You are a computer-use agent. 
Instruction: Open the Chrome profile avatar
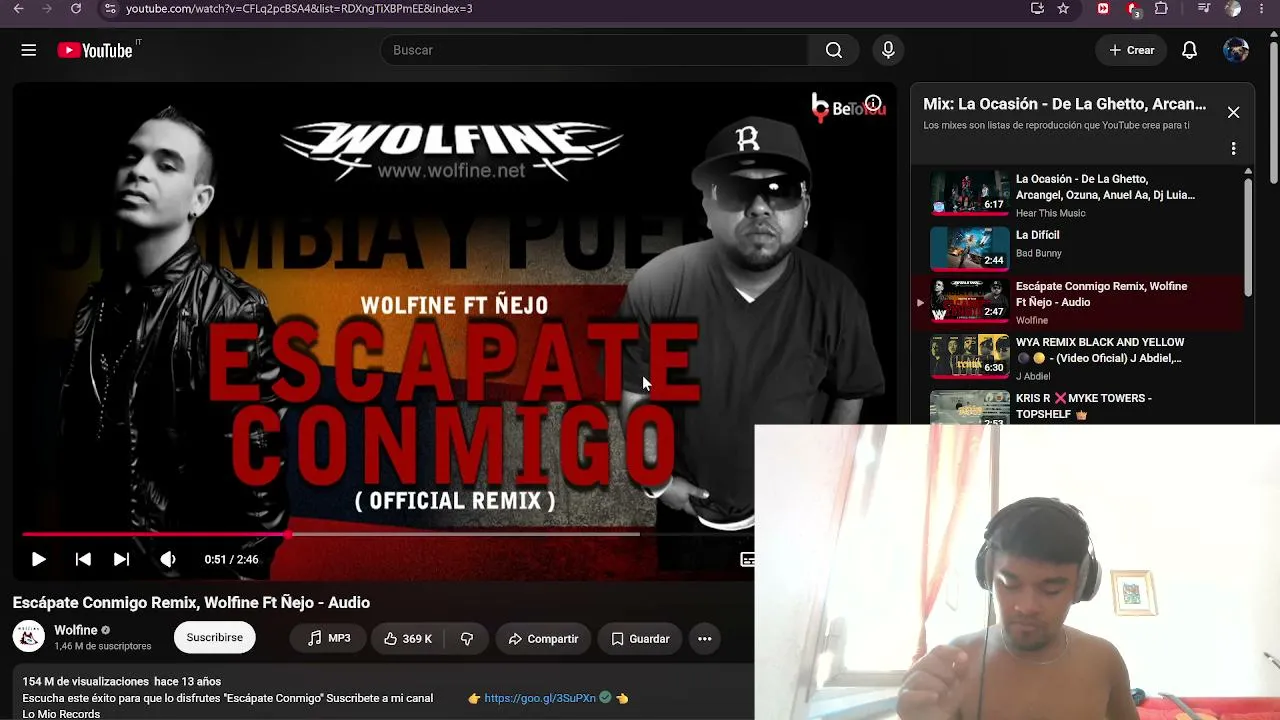[x=1233, y=9]
